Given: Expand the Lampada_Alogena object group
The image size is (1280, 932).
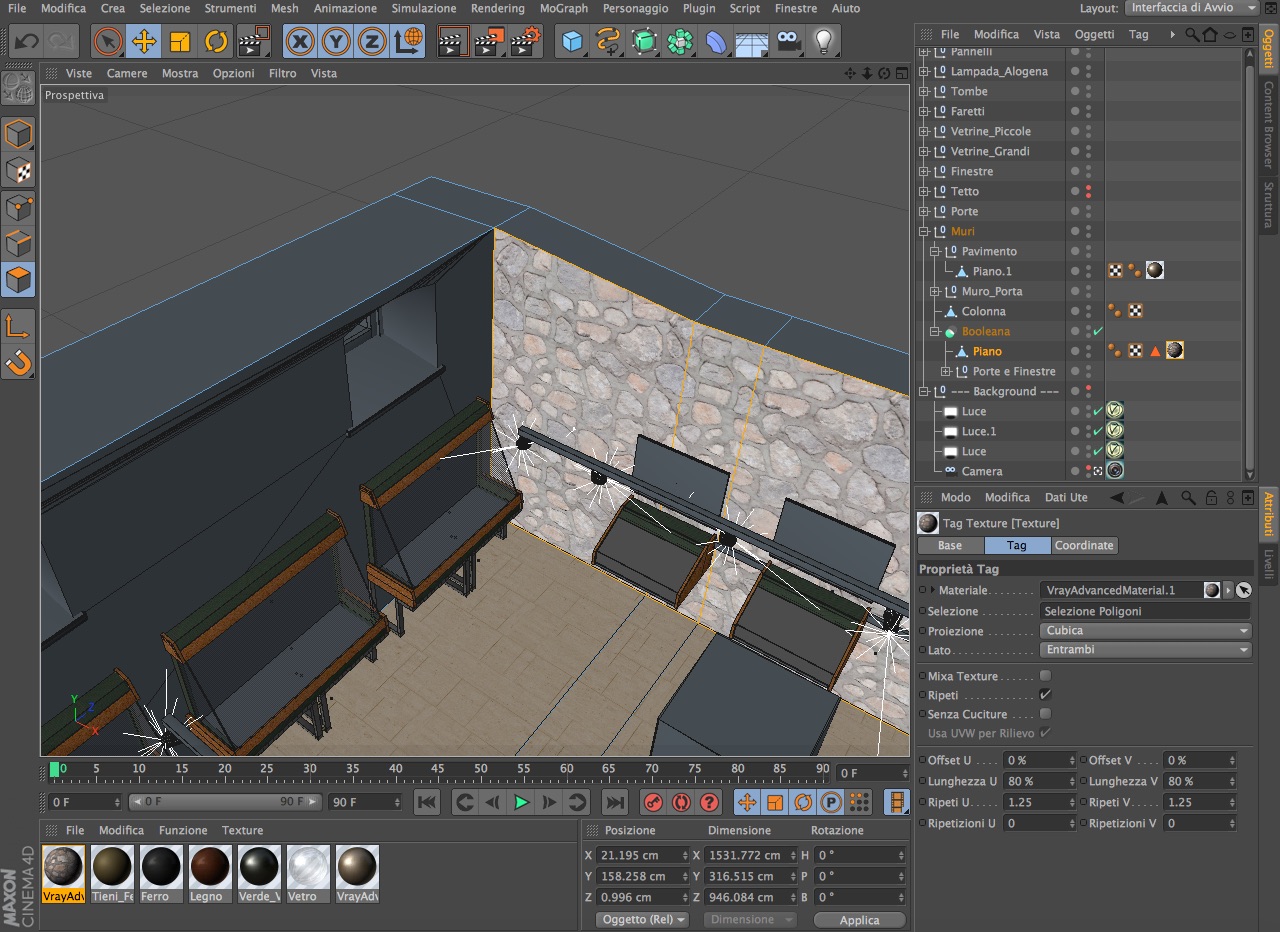Looking at the screenshot, I should (x=924, y=71).
